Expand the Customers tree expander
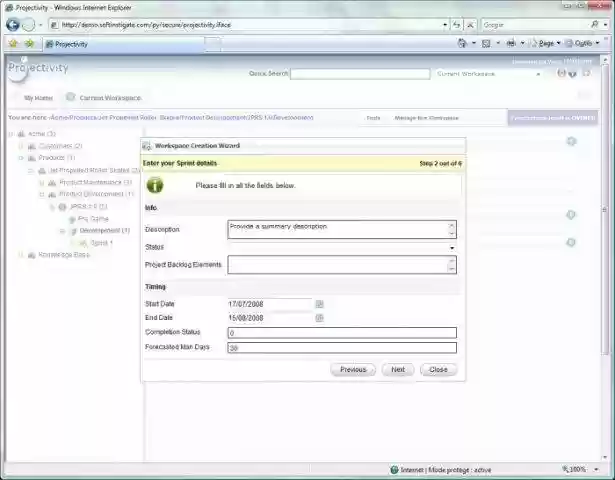Image resolution: width=615 pixels, height=480 pixels. coord(21,146)
